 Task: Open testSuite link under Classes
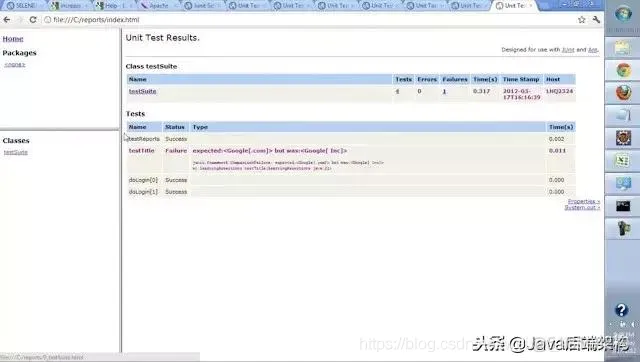click(x=16, y=152)
